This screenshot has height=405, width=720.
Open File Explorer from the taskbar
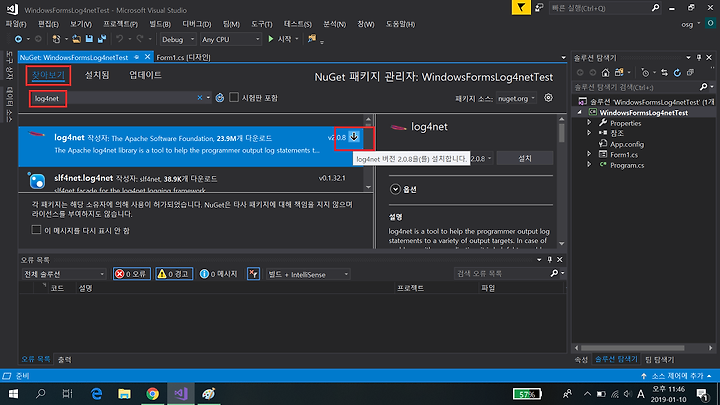click(124, 394)
